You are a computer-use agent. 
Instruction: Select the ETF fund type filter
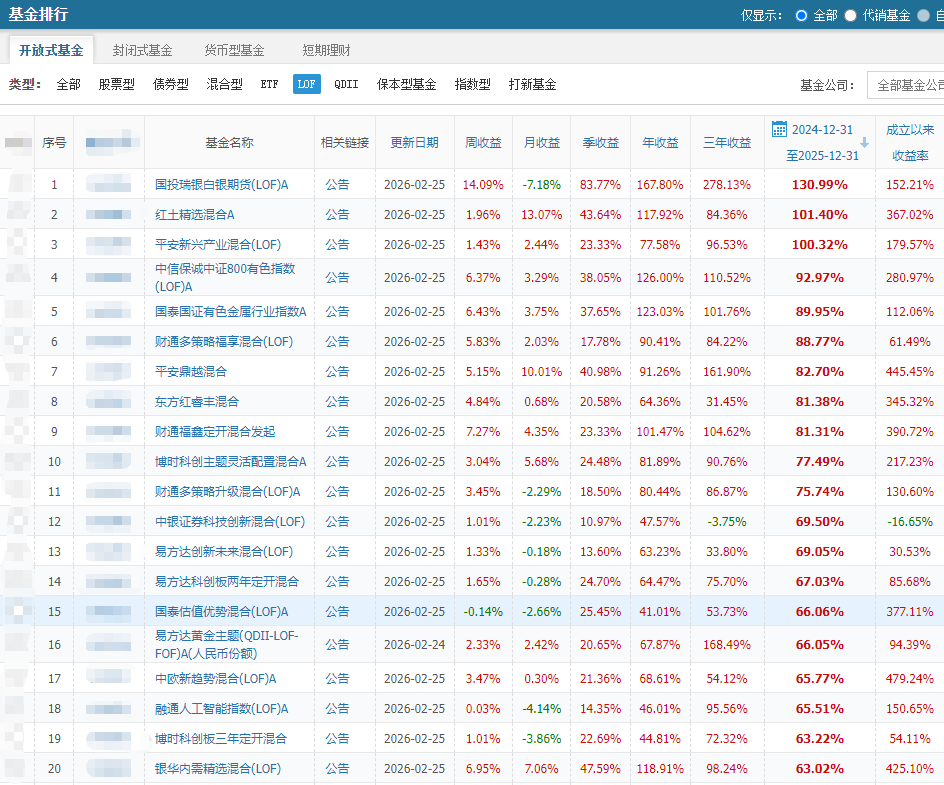[269, 84]
